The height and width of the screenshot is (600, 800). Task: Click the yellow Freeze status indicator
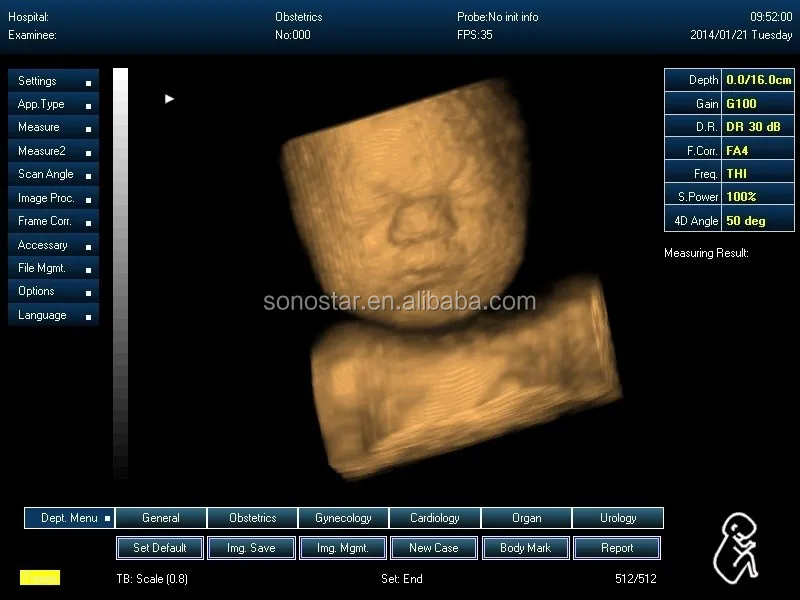coord(40,577)
